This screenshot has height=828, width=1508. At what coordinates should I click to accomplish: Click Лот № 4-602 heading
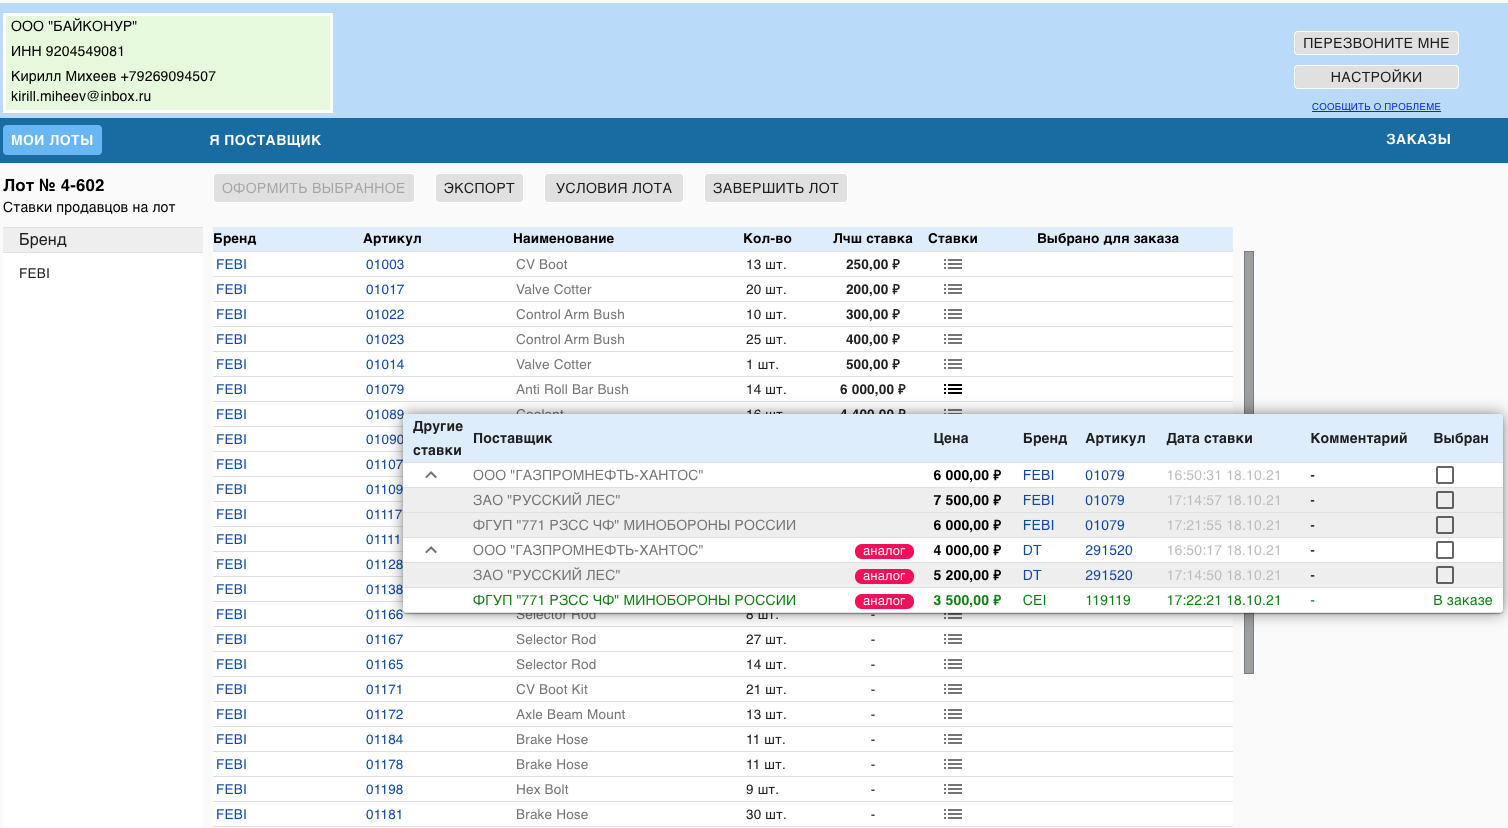54,185
